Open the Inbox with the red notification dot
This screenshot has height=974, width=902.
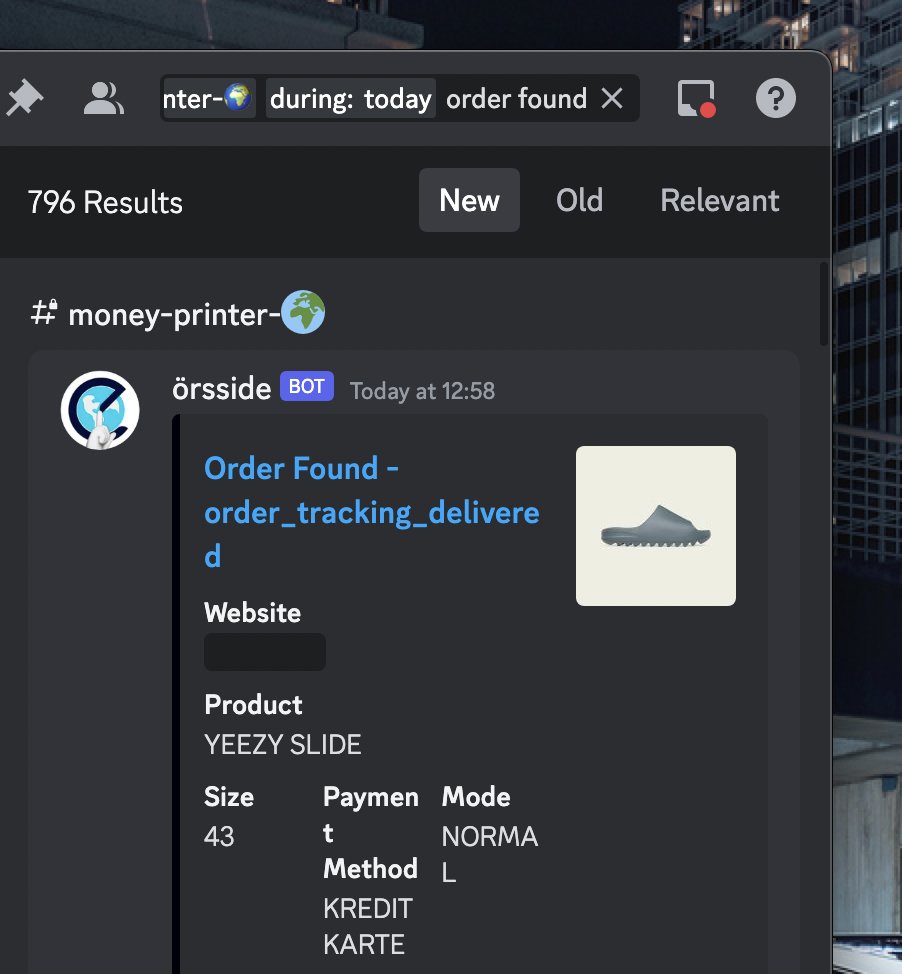pyautogui.click(x=694, y=97)
